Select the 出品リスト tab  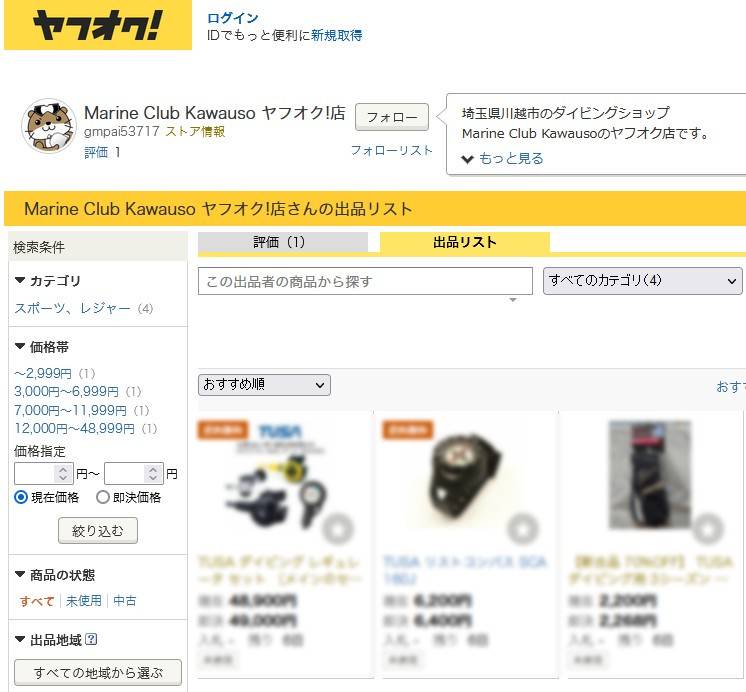[465, 242]
